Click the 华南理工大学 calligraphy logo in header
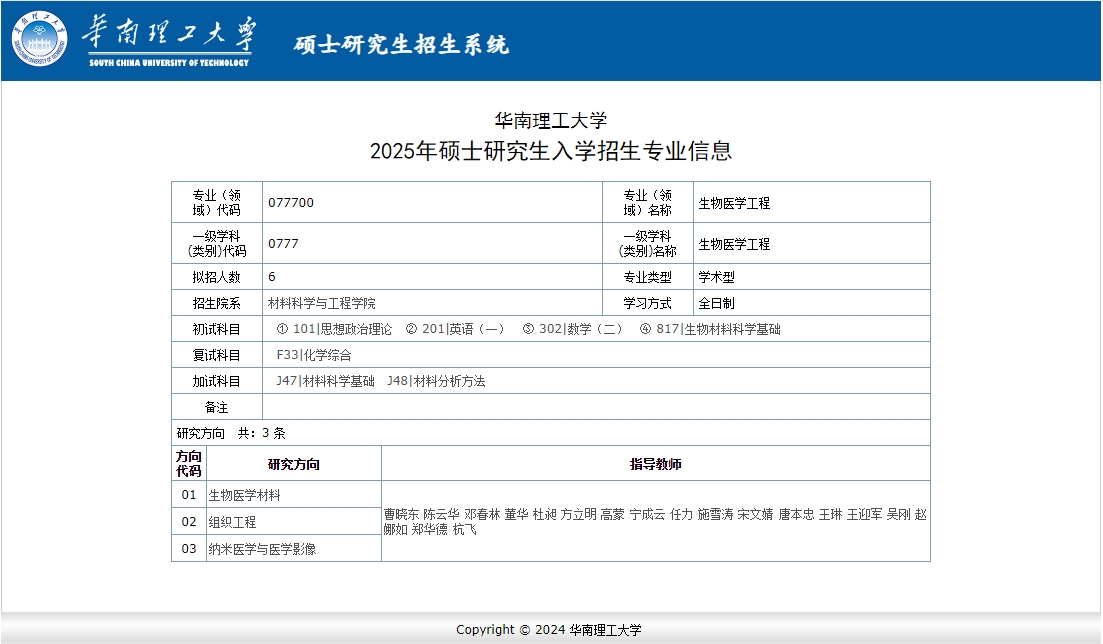 tap(169, 40)
